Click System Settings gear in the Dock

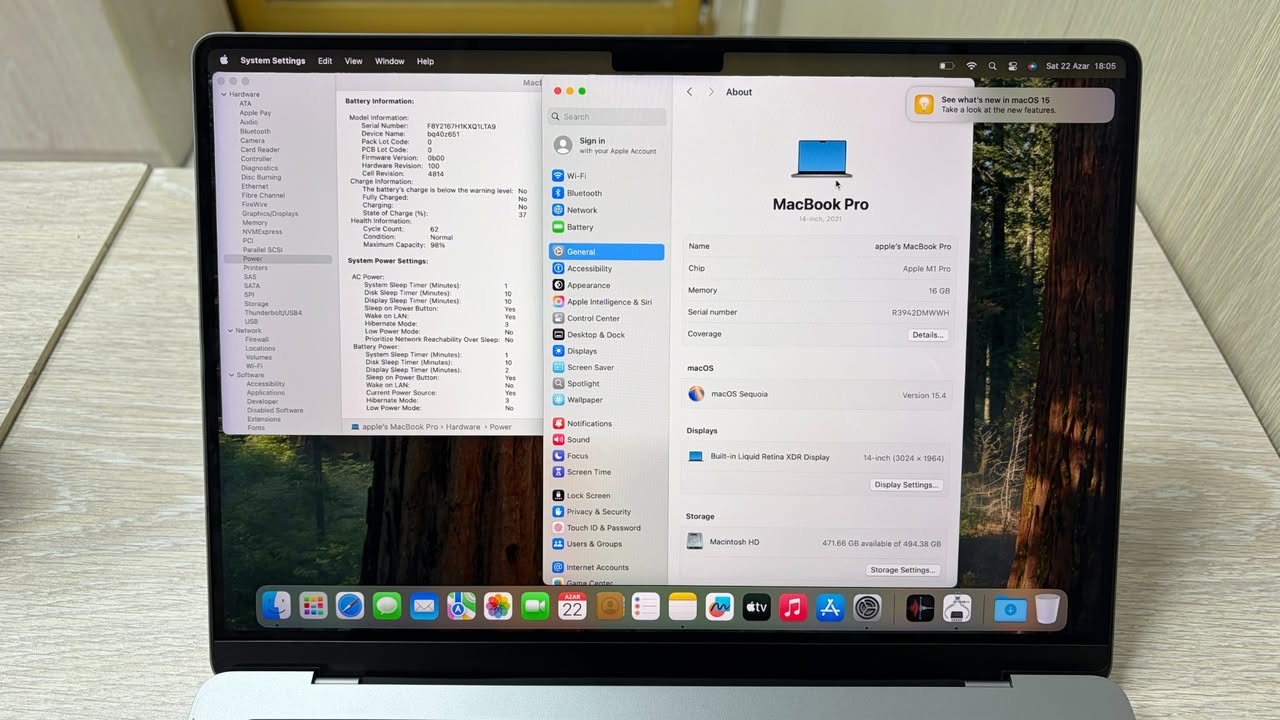click(867, 606)
